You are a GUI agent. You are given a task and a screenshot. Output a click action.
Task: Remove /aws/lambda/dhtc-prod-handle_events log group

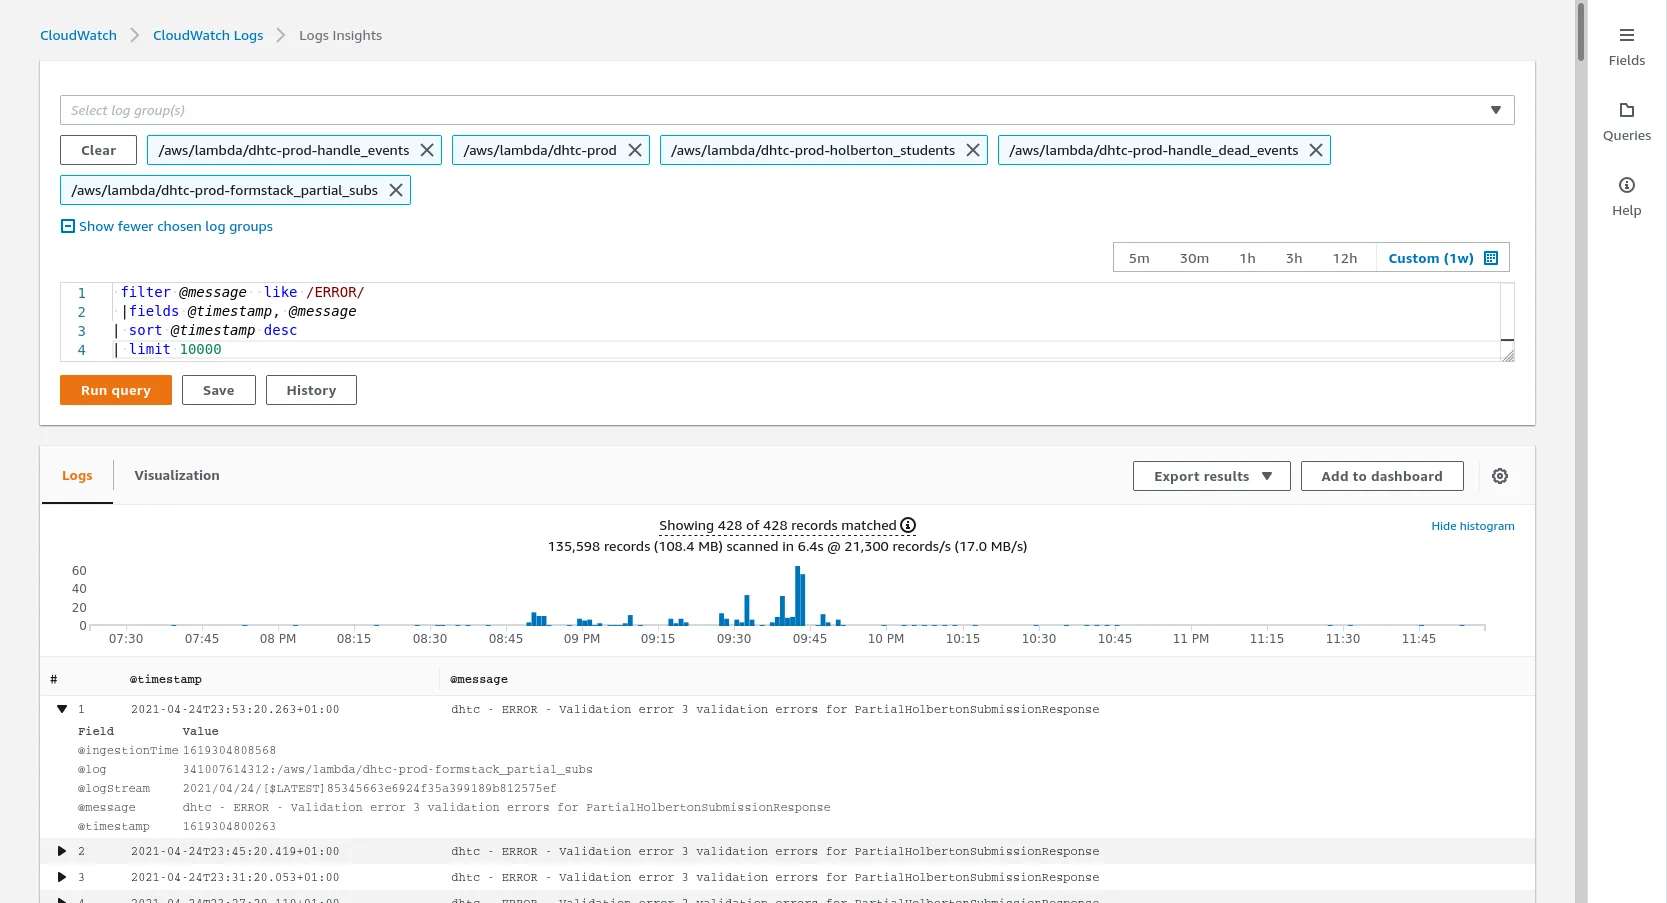427,150
